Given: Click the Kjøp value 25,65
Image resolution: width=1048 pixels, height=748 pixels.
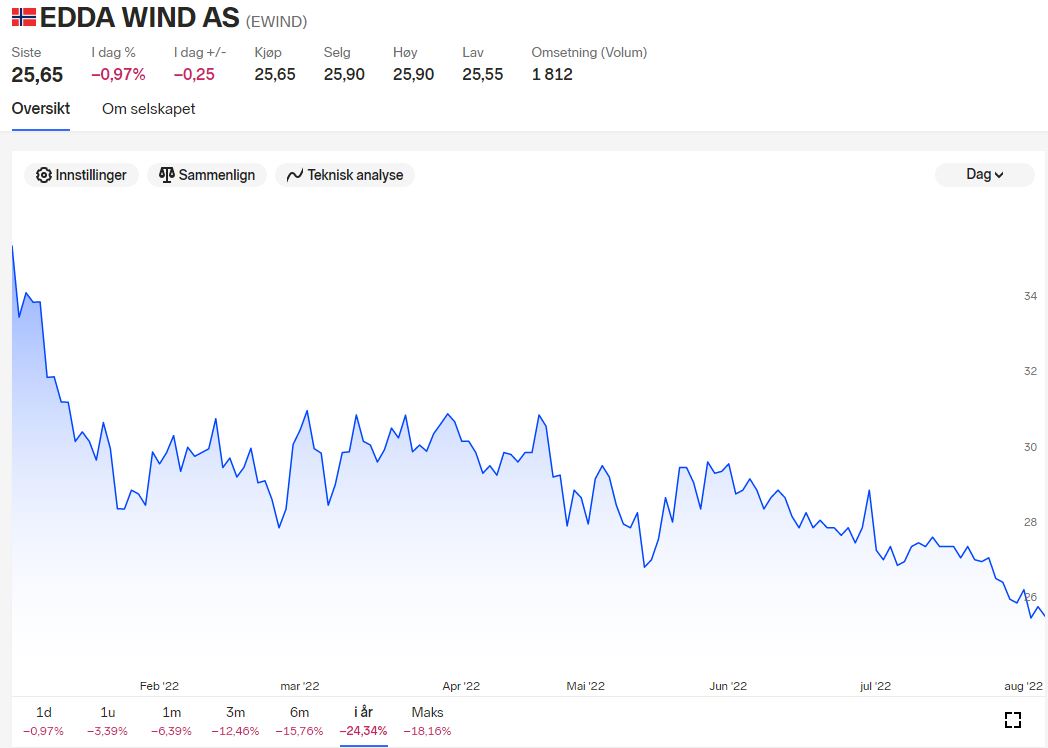Looking at the screenshot, I should point(275,74).
